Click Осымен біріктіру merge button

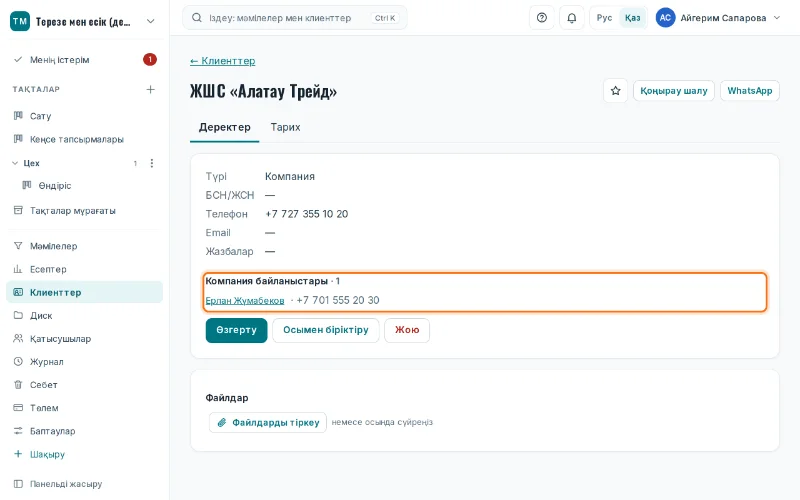[326, 330]
